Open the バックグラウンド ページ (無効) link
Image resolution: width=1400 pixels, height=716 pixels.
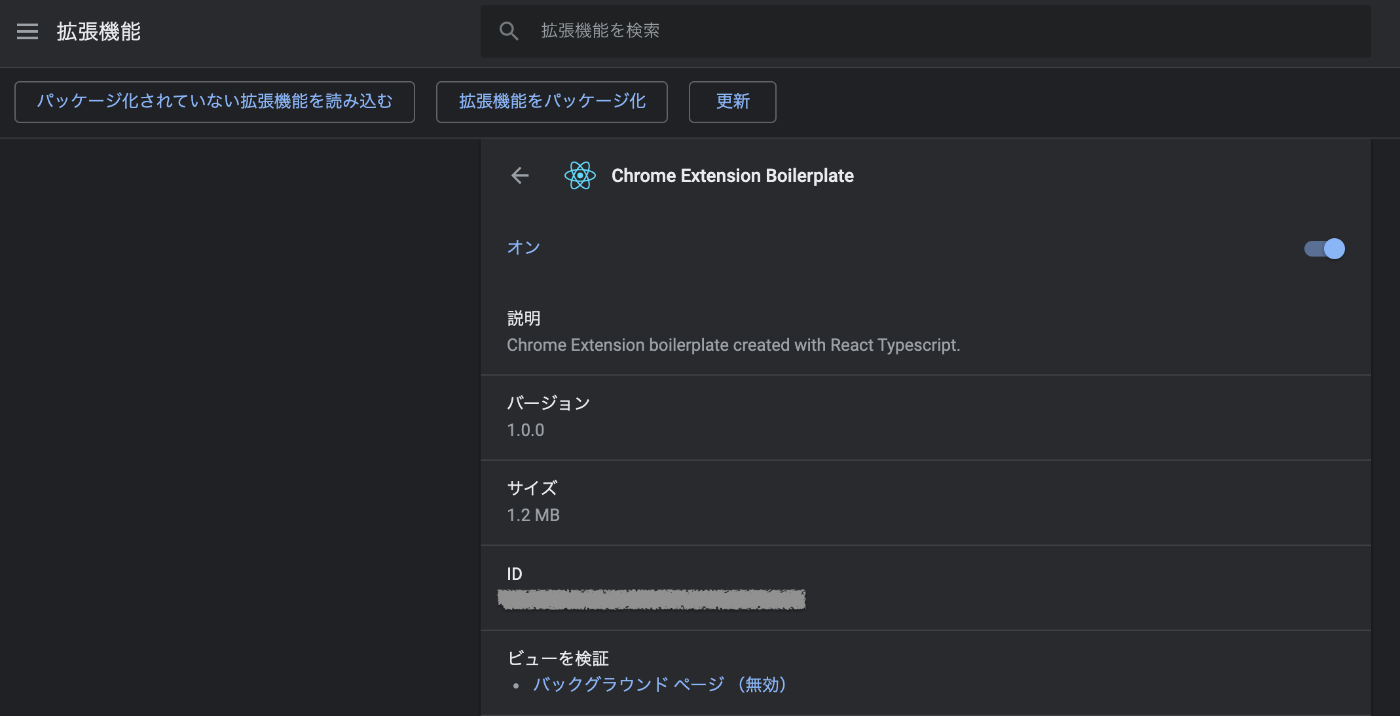point(660,685)
